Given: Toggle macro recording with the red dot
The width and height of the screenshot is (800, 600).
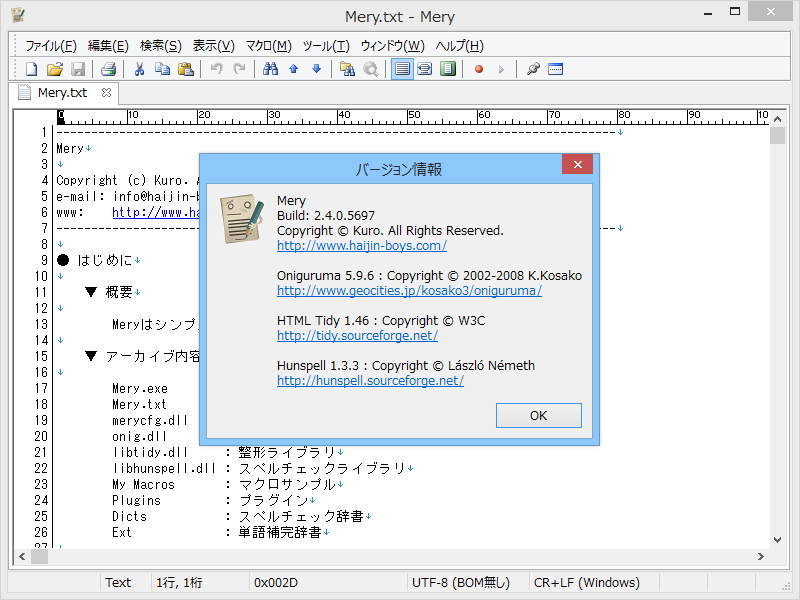Looking at the screenshot, I should [x=479, y=68].
